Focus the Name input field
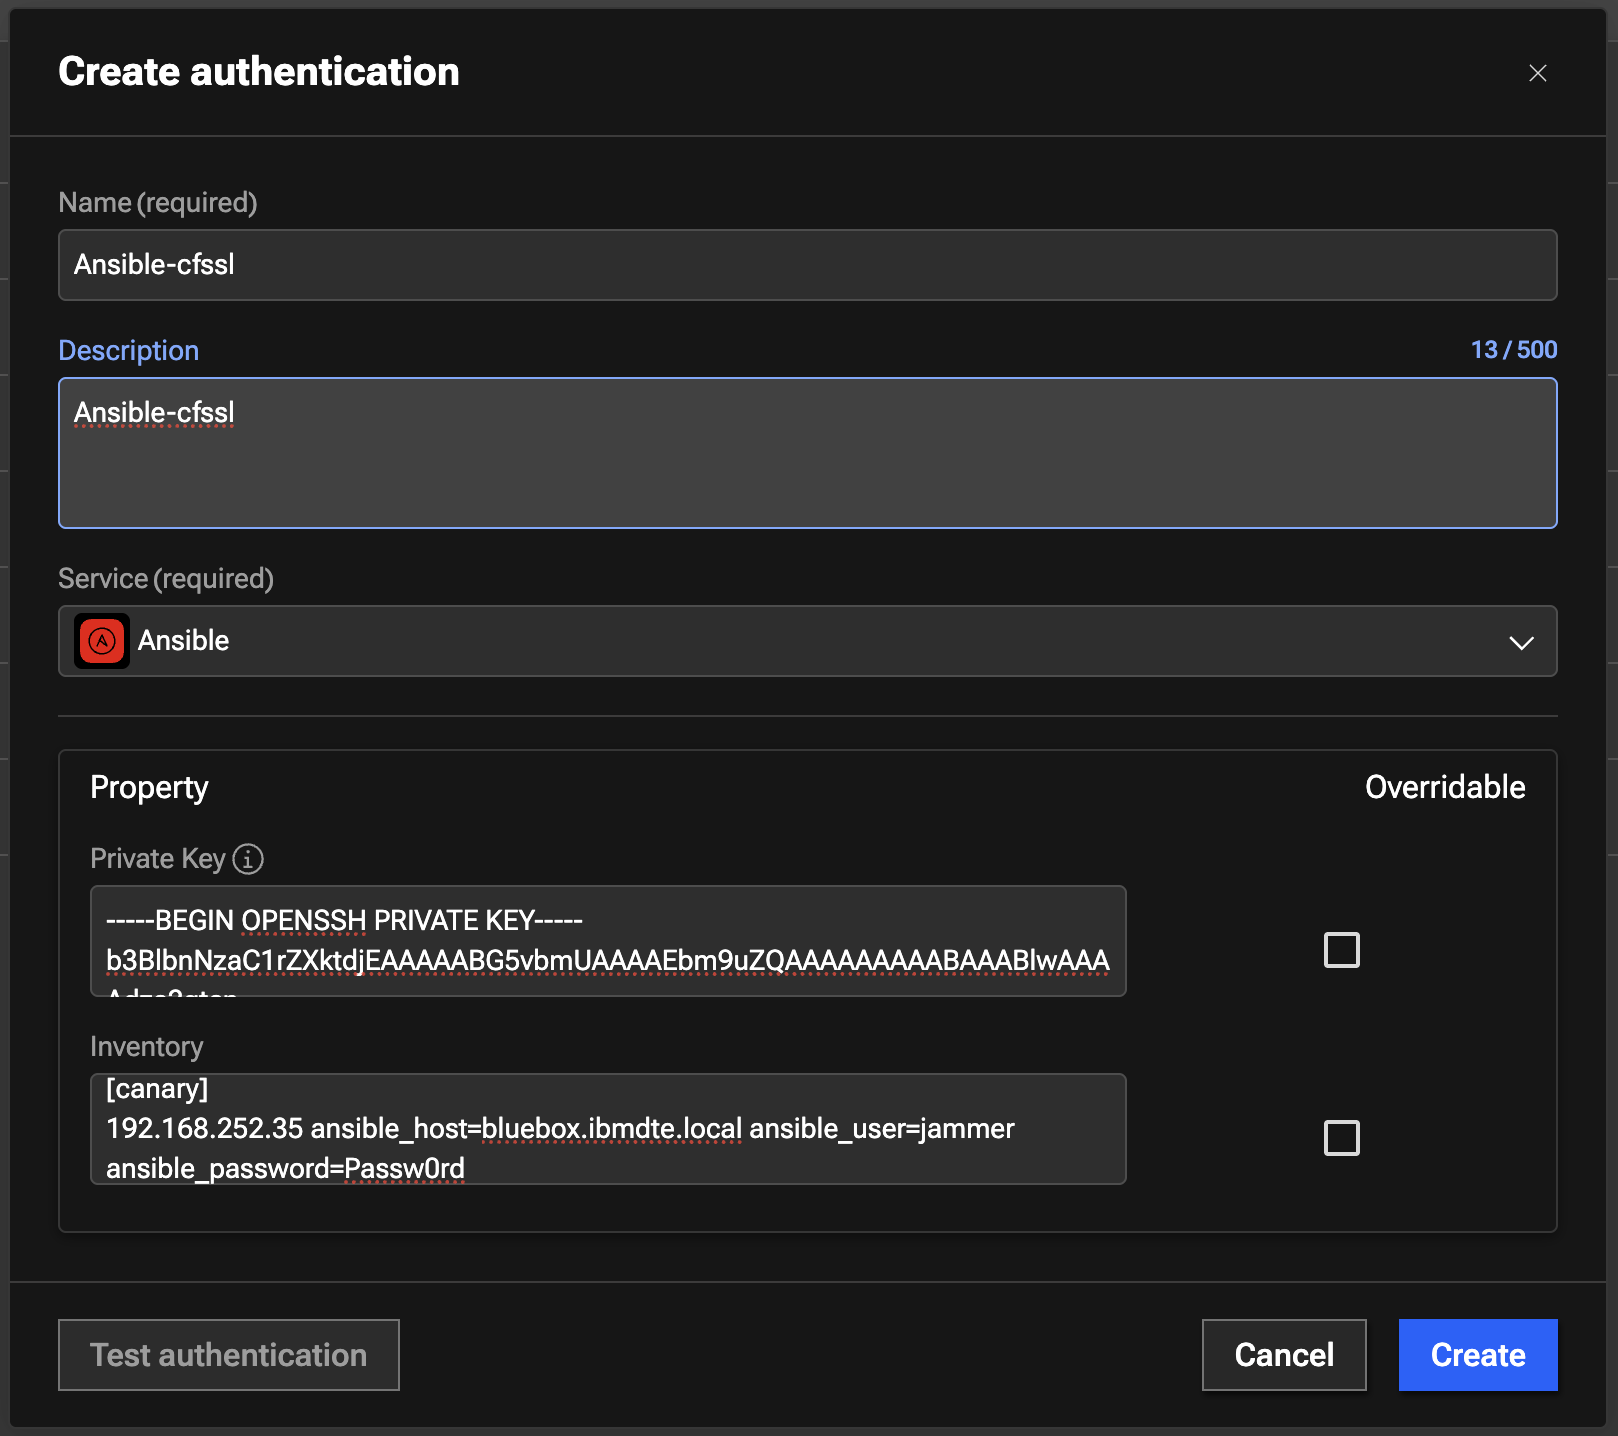This screenshot has height=1436, width=1618. (807, 265)
